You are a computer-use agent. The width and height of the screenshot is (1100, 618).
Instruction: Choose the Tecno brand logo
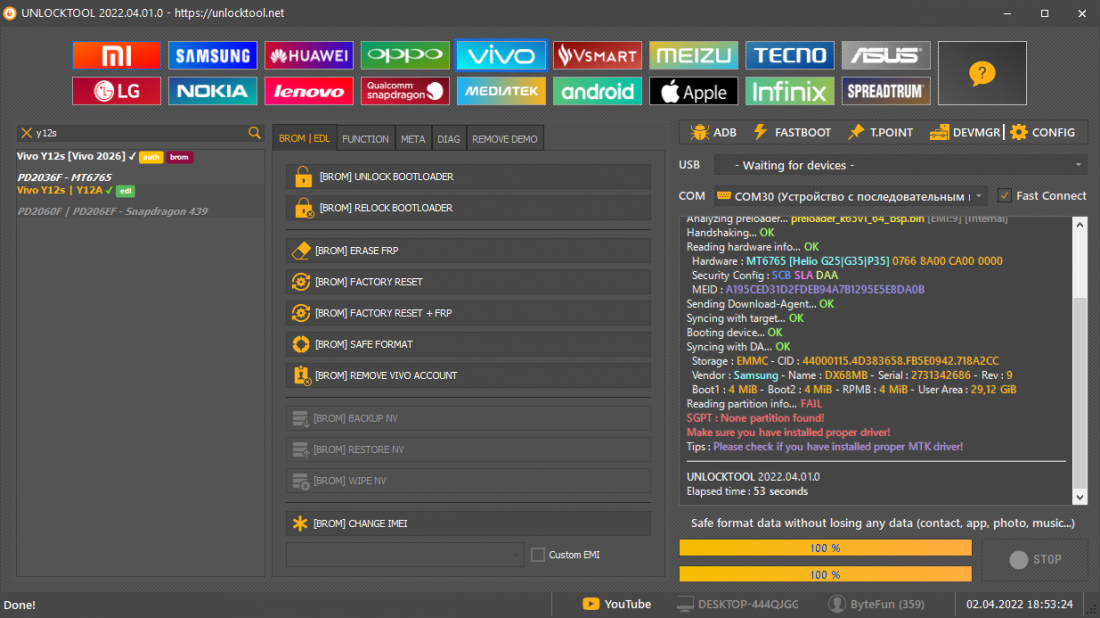(789, 55)
